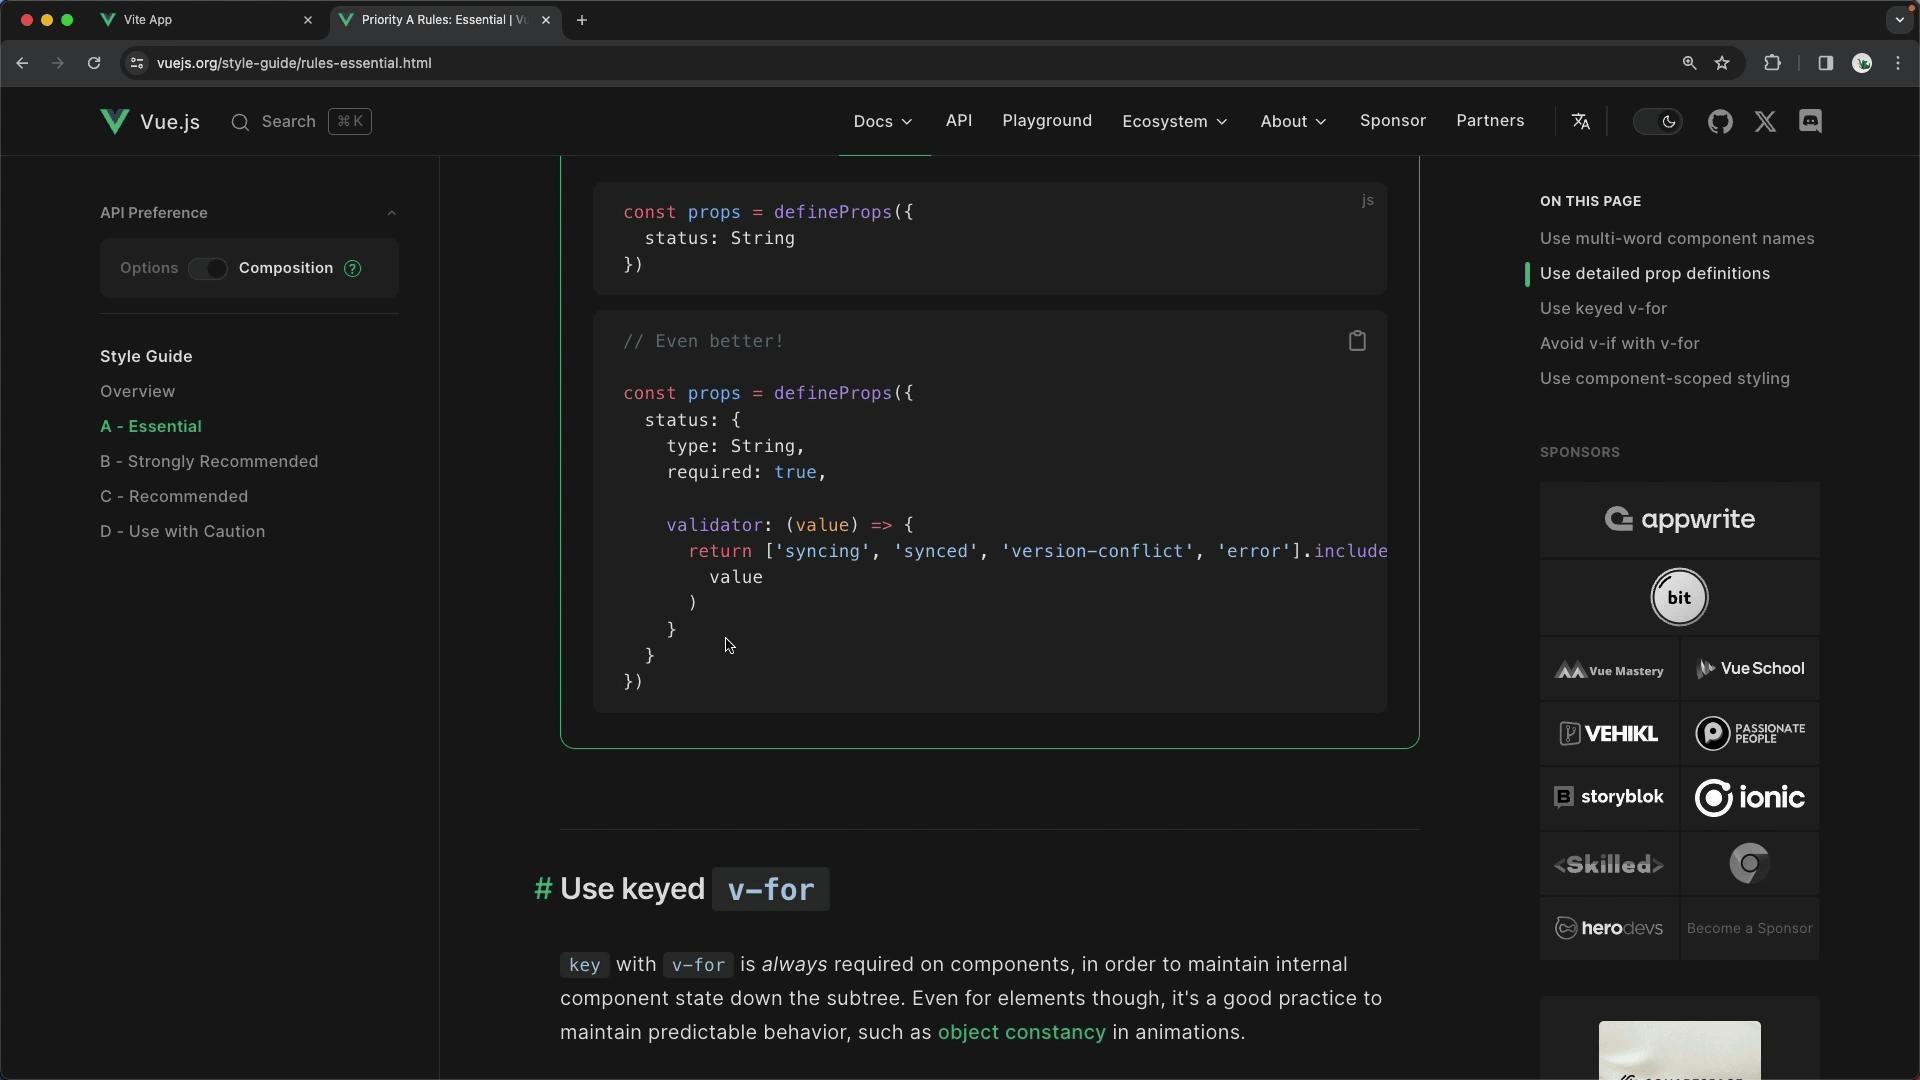The height and width of the screenshot is (1080, 1920).
Task: Jump to Use multi-word component names
Action: (x=1677, y=239)
